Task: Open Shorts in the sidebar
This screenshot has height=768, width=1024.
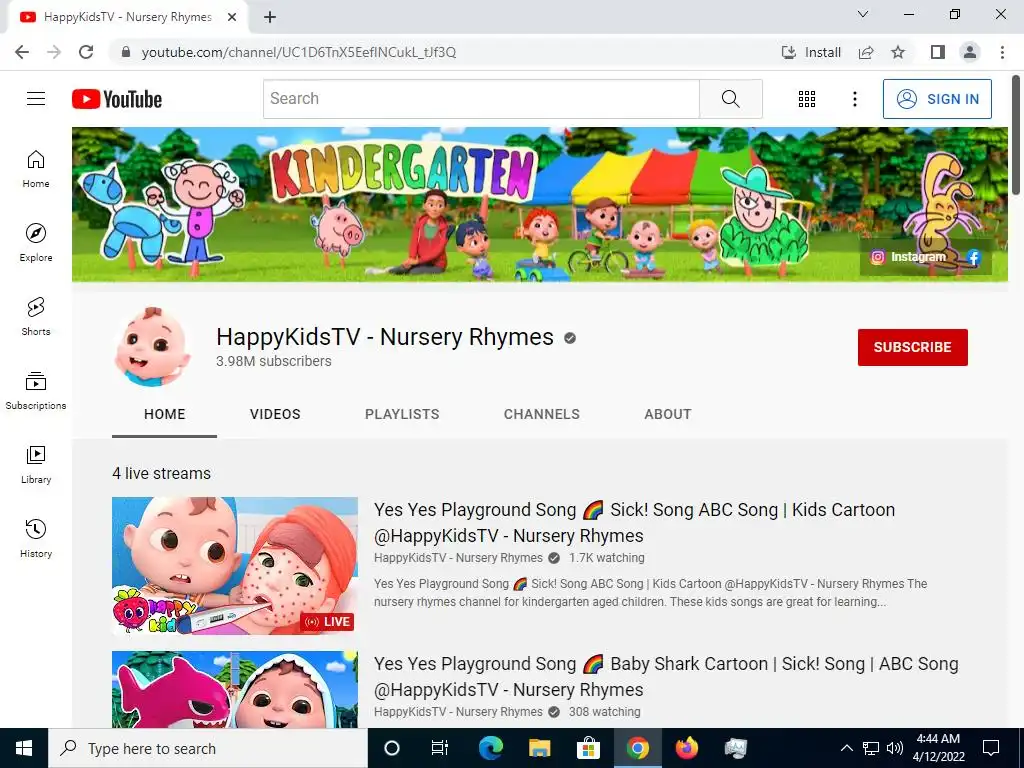Action: (x=36, y=316)
